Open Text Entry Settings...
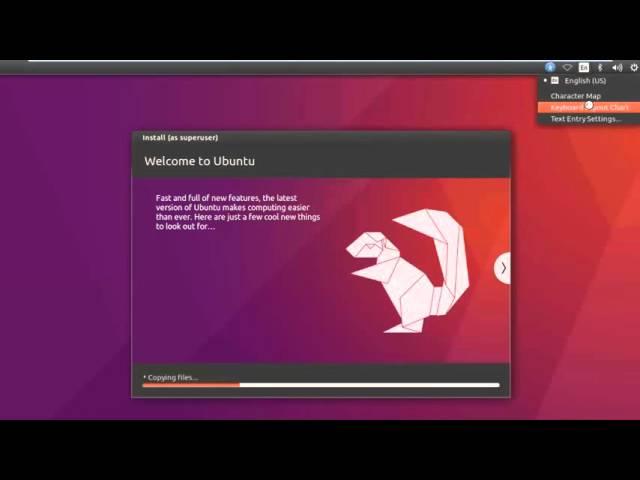The width and height of the screenshot is (640, 480). [x=585, y=119]
